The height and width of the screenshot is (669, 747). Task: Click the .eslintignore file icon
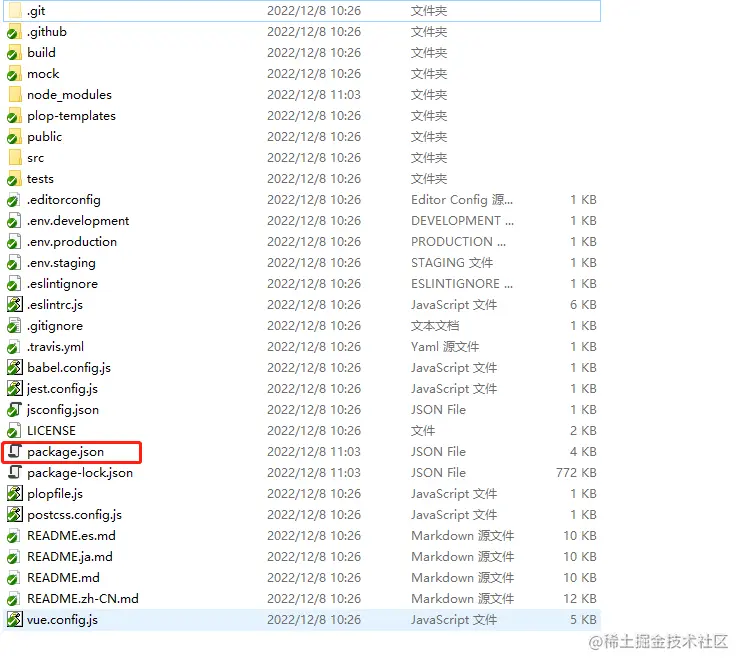click(x=14, y=284)
